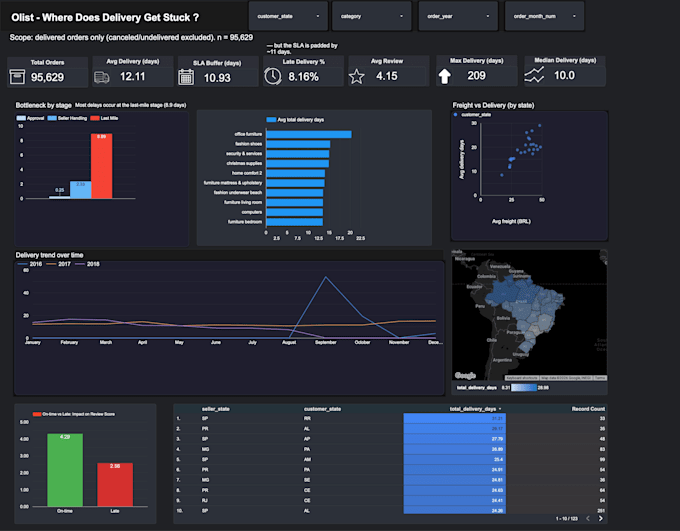Select the Seller Handling bar

pyautogui.click(x=81, y=190)
